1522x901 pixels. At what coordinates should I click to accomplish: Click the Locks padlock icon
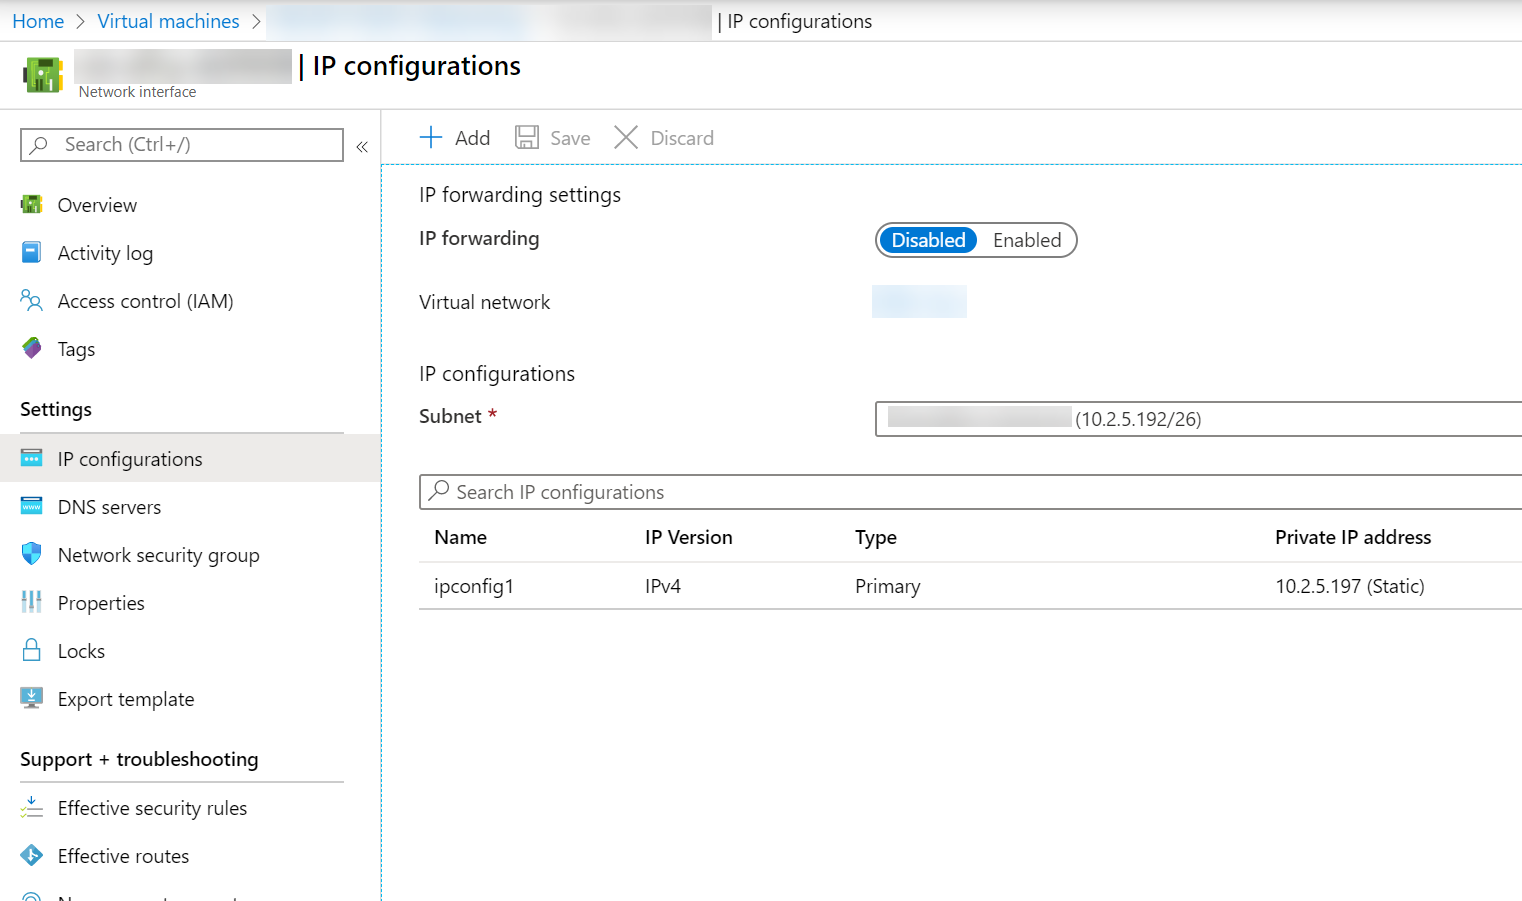coord(31,651)
